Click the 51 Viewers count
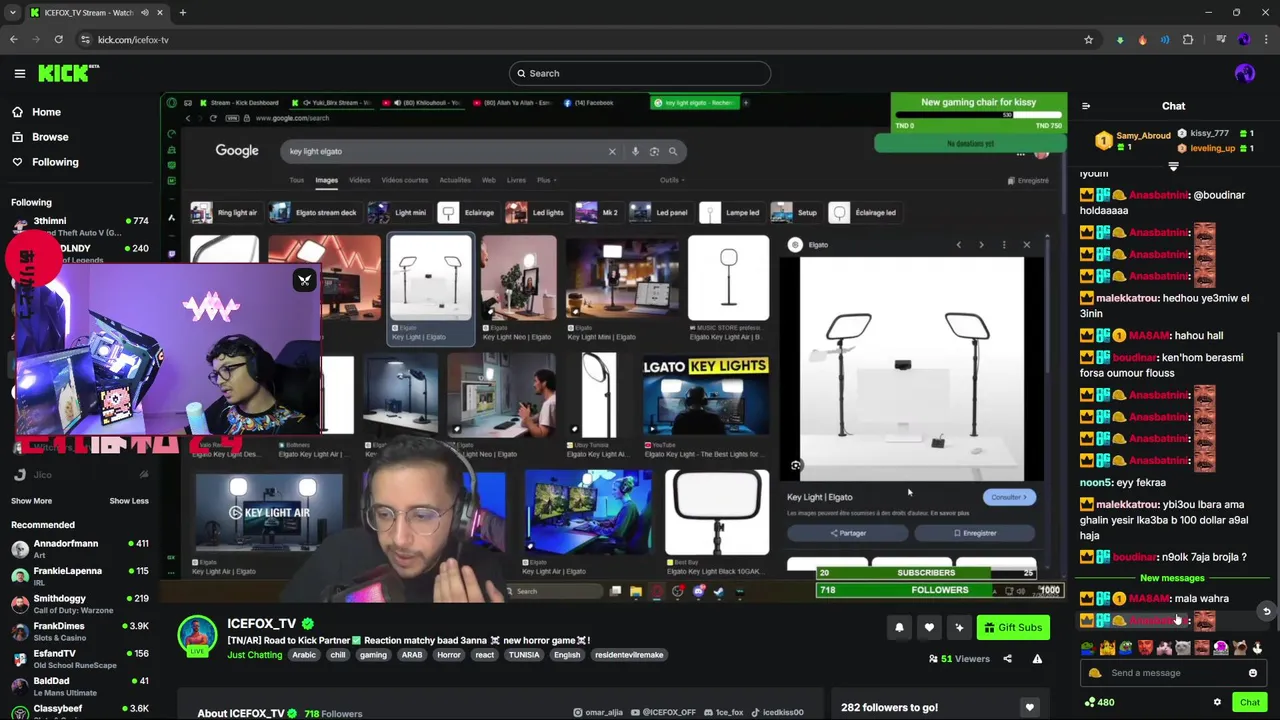 pyautogui.click(x=959, y=658)
